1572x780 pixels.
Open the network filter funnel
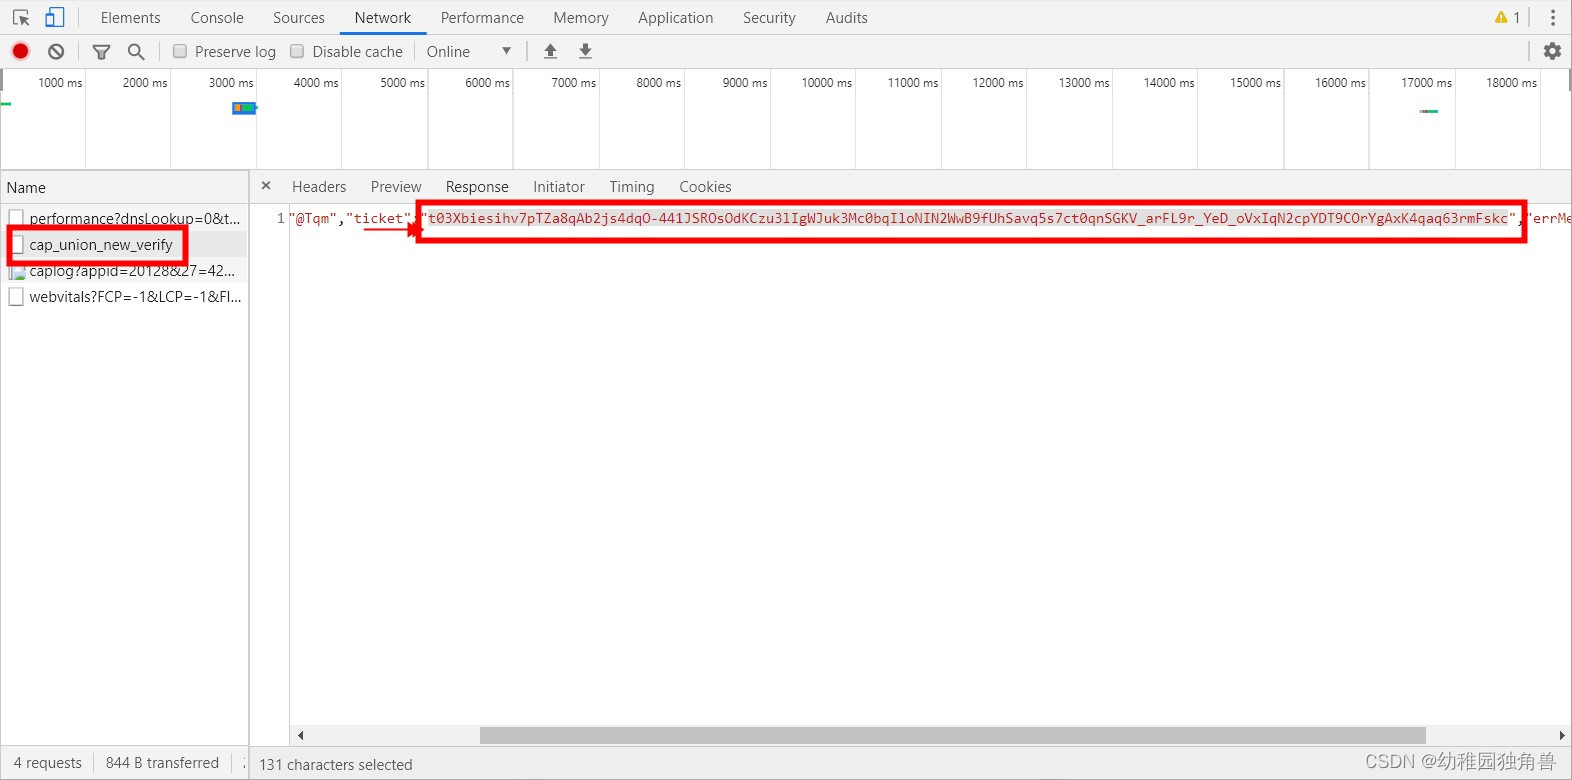101,51
